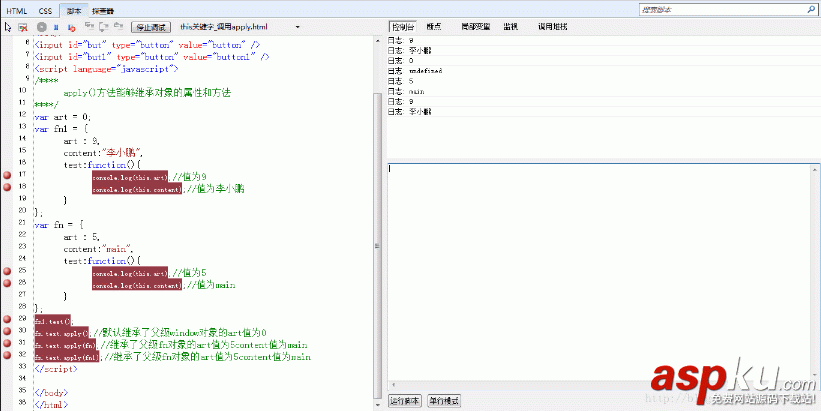Click the code pane vertical scrollbar
Viewport: 821px width, 411px height.
[378, 246]
